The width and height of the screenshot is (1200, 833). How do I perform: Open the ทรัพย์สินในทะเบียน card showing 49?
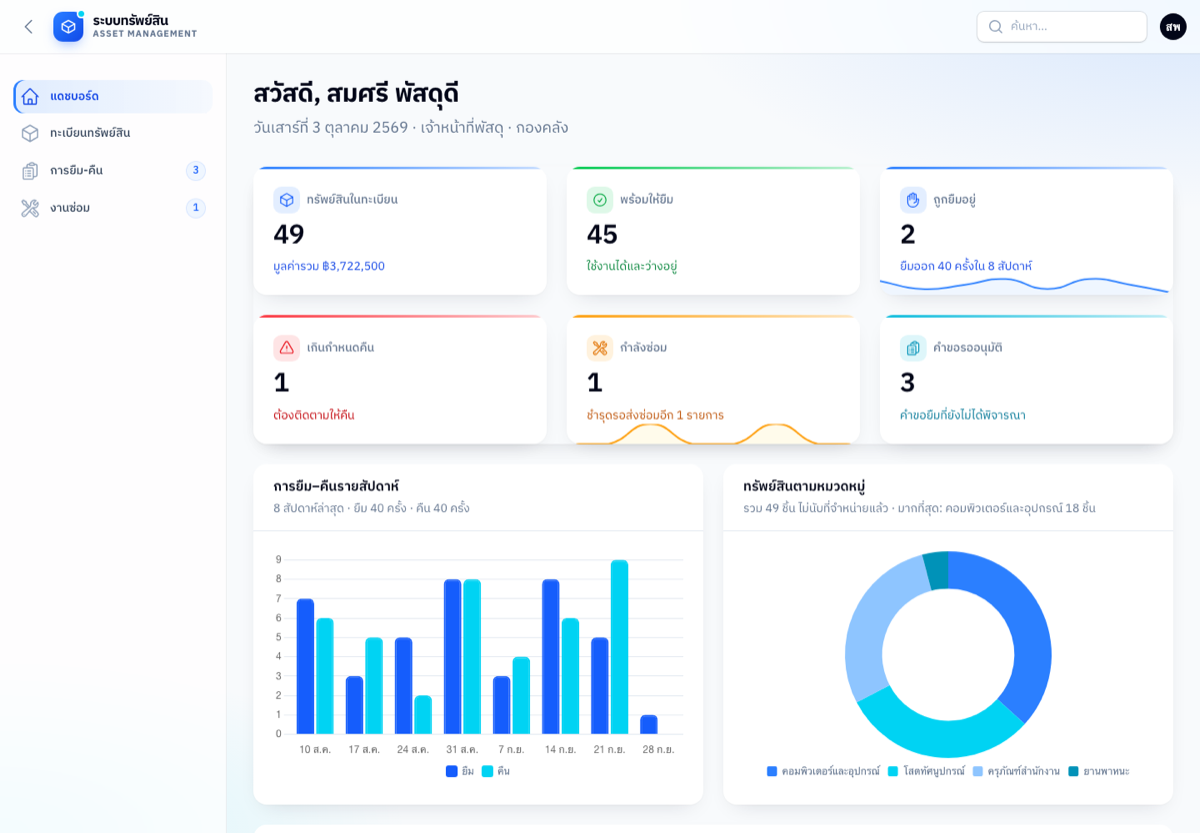[x=400, y=231]
